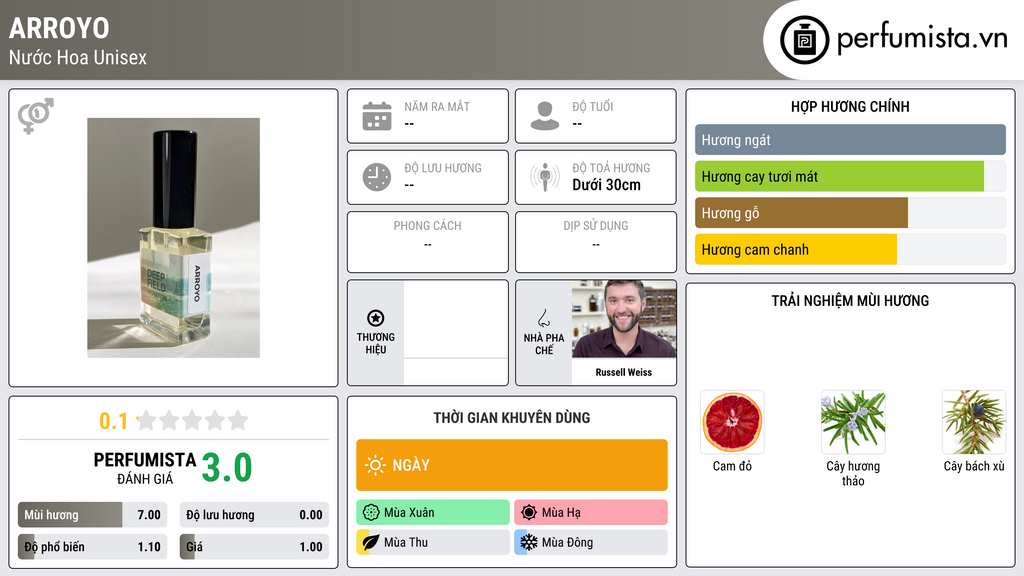1024x576 pixels.
Task: Click the leaf icon for Mùa Thu
Action: click(x=371, y=542)
